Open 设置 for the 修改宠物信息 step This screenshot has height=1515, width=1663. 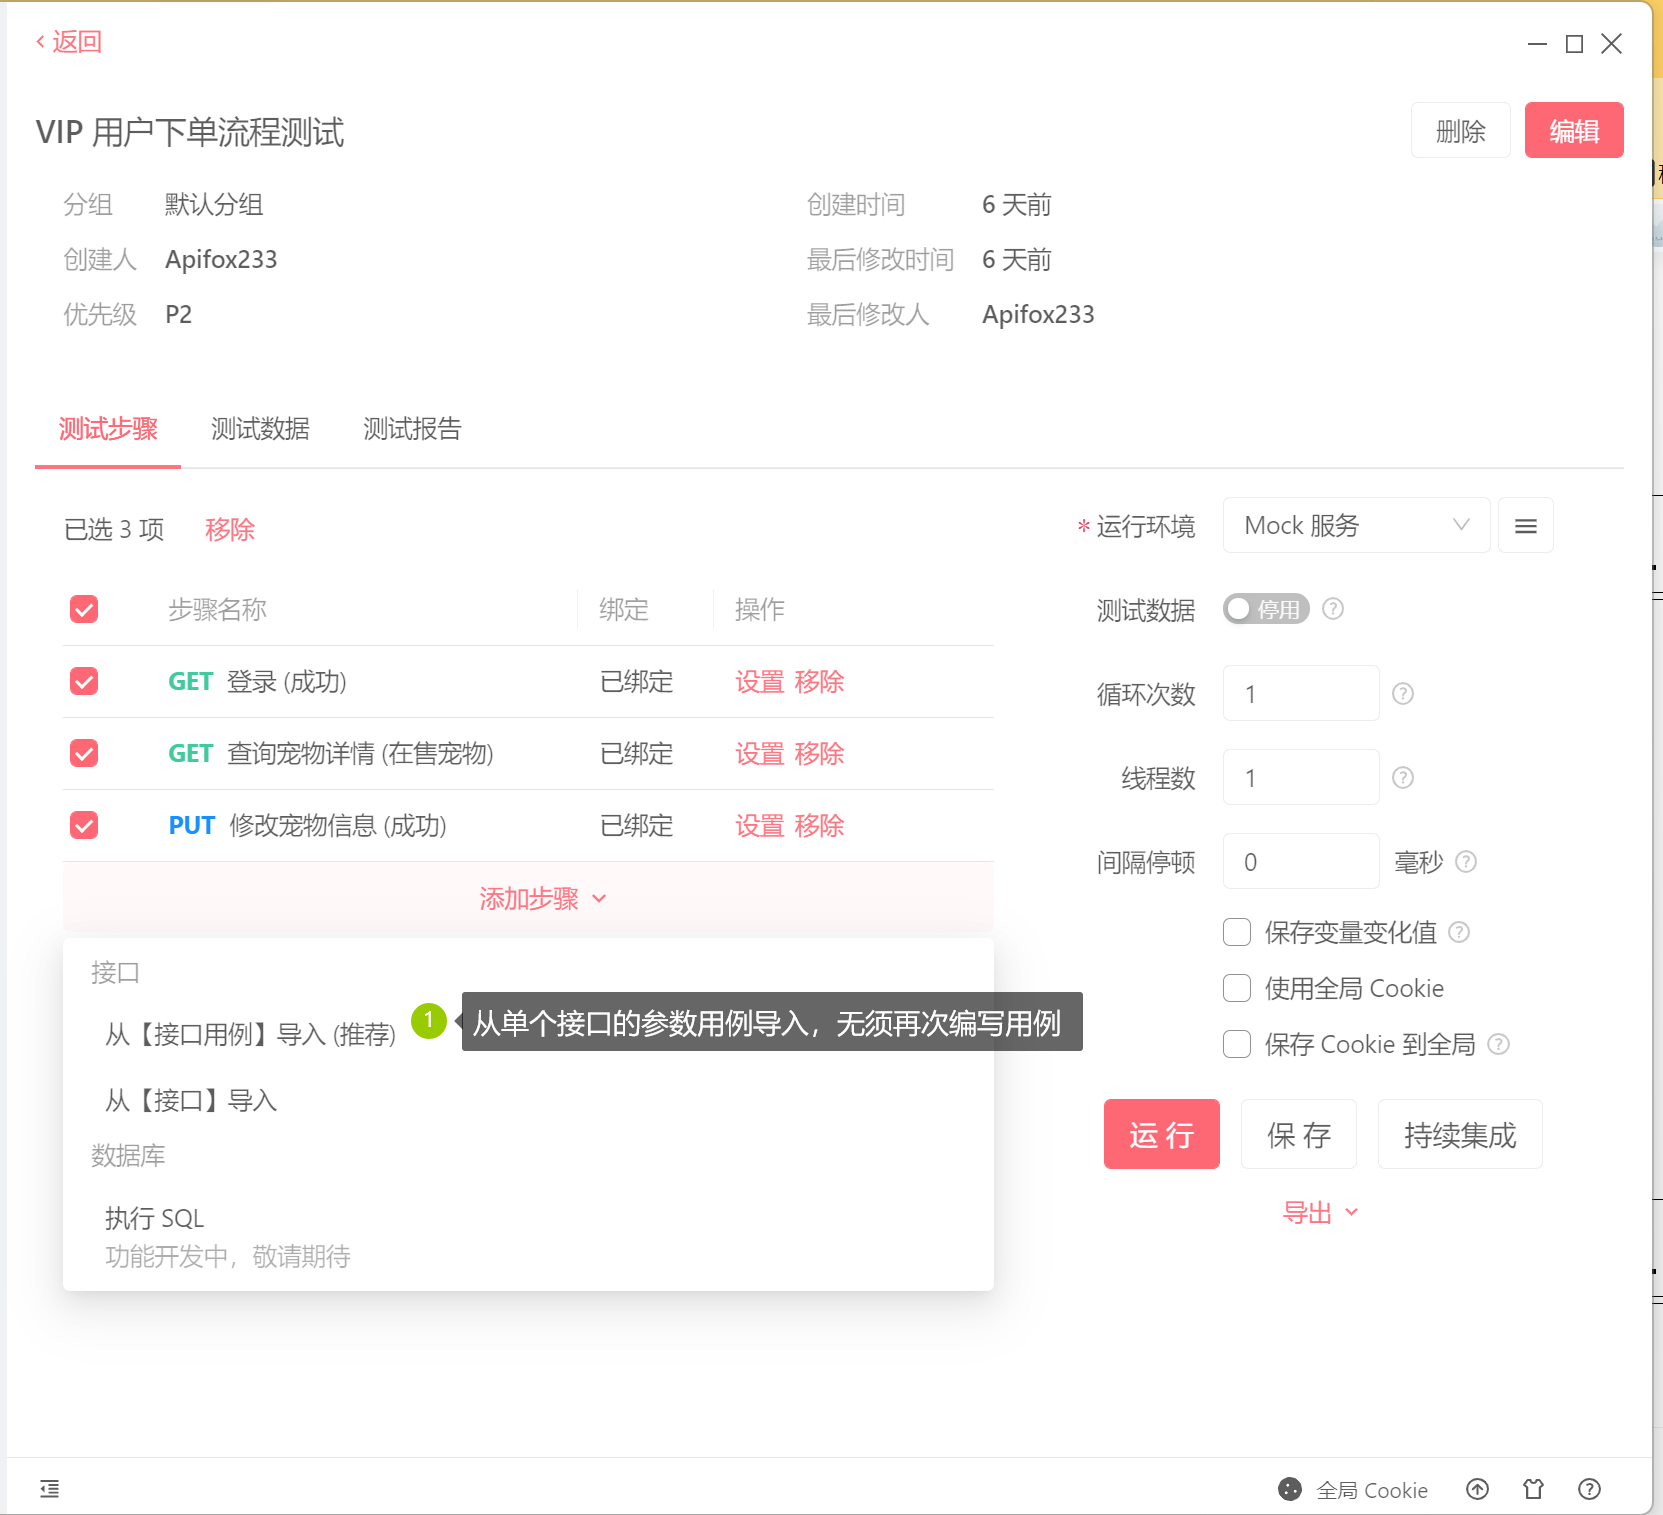coord(759,826)
